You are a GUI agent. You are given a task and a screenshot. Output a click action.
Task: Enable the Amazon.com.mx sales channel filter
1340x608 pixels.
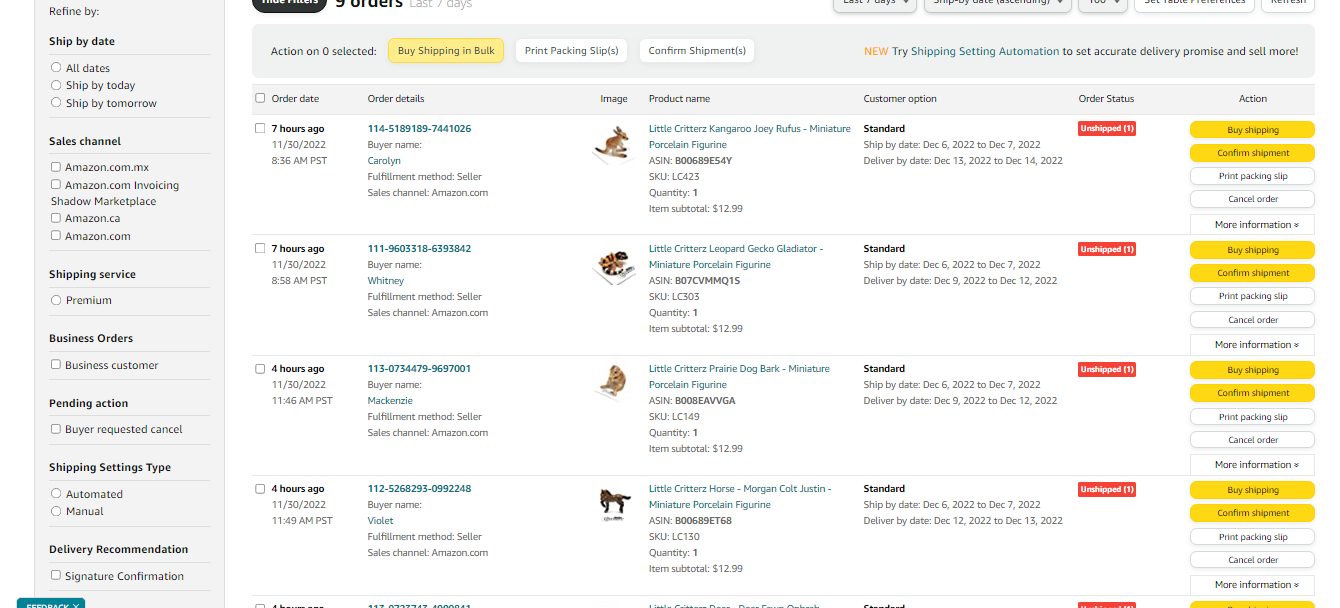(x=56, y=167)
